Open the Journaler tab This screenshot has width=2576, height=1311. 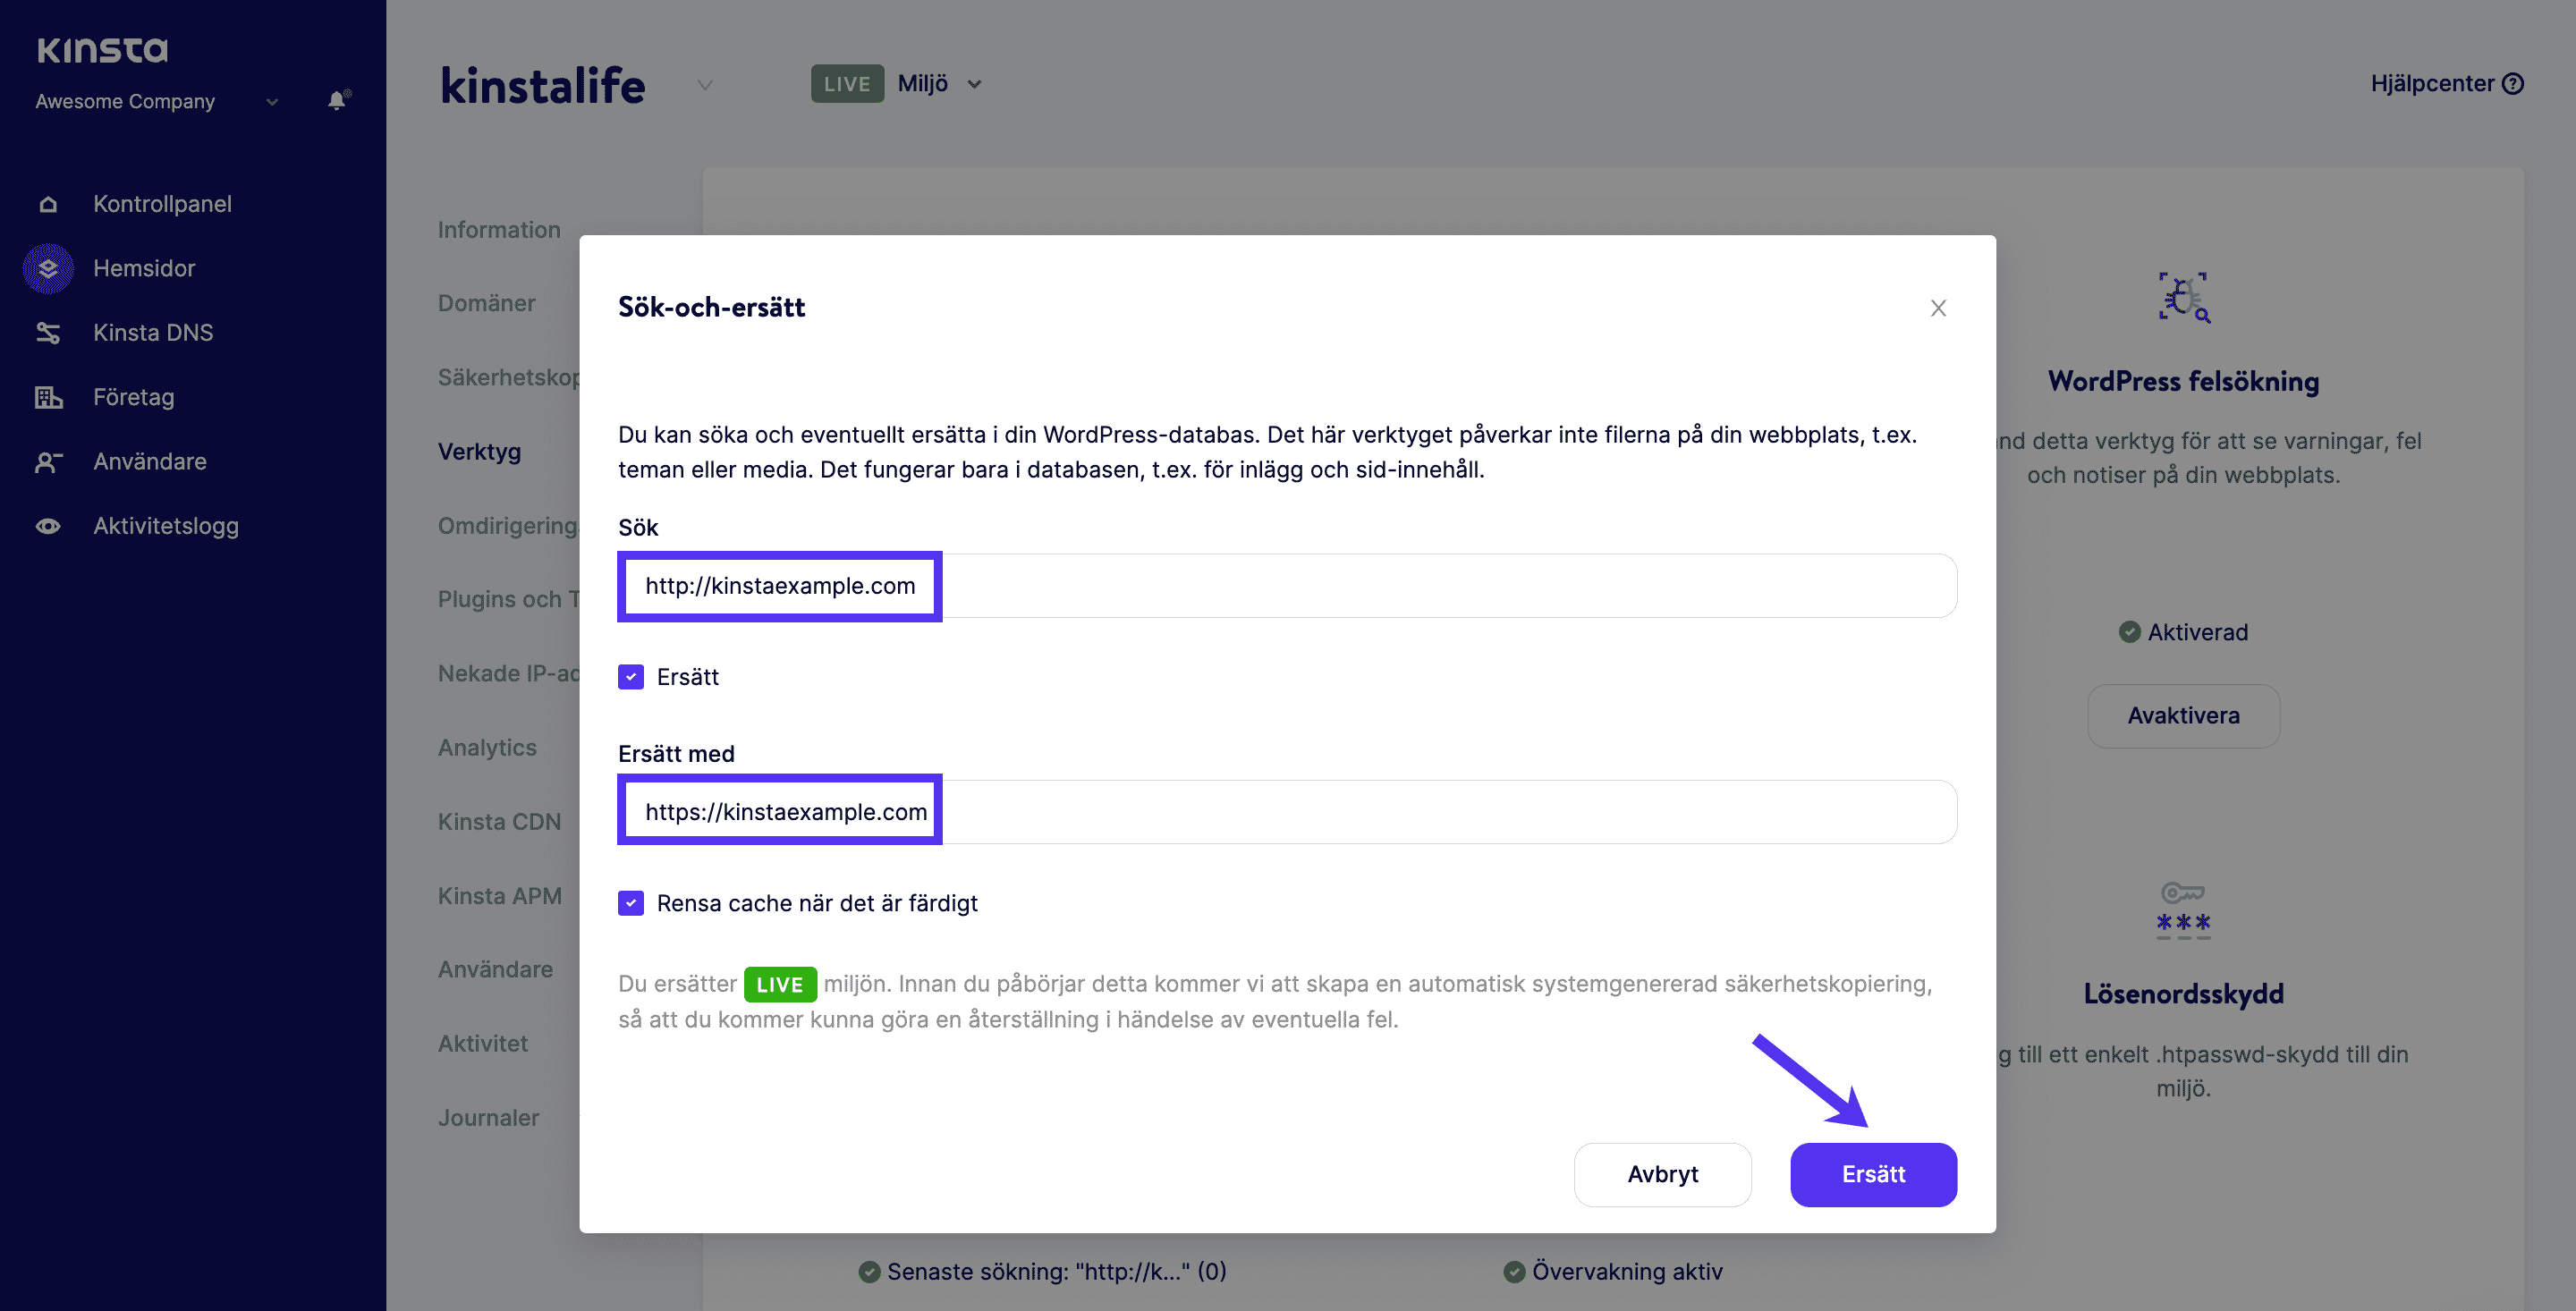click(489, 1118)
